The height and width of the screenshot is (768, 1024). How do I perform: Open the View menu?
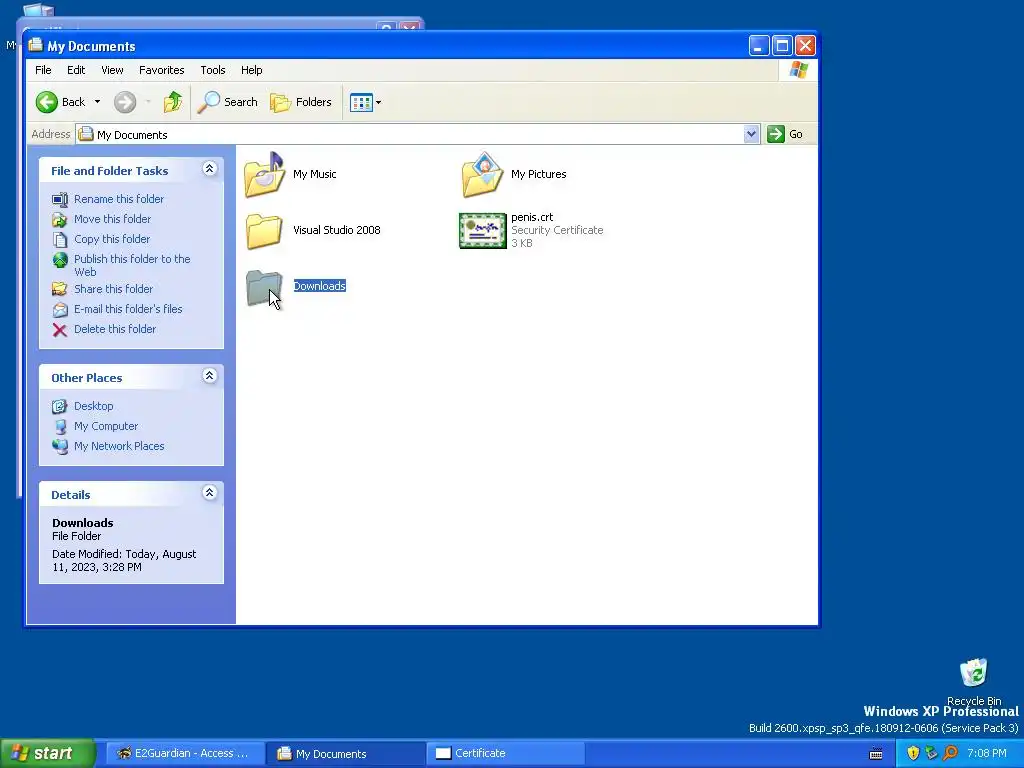coord(112,70)
